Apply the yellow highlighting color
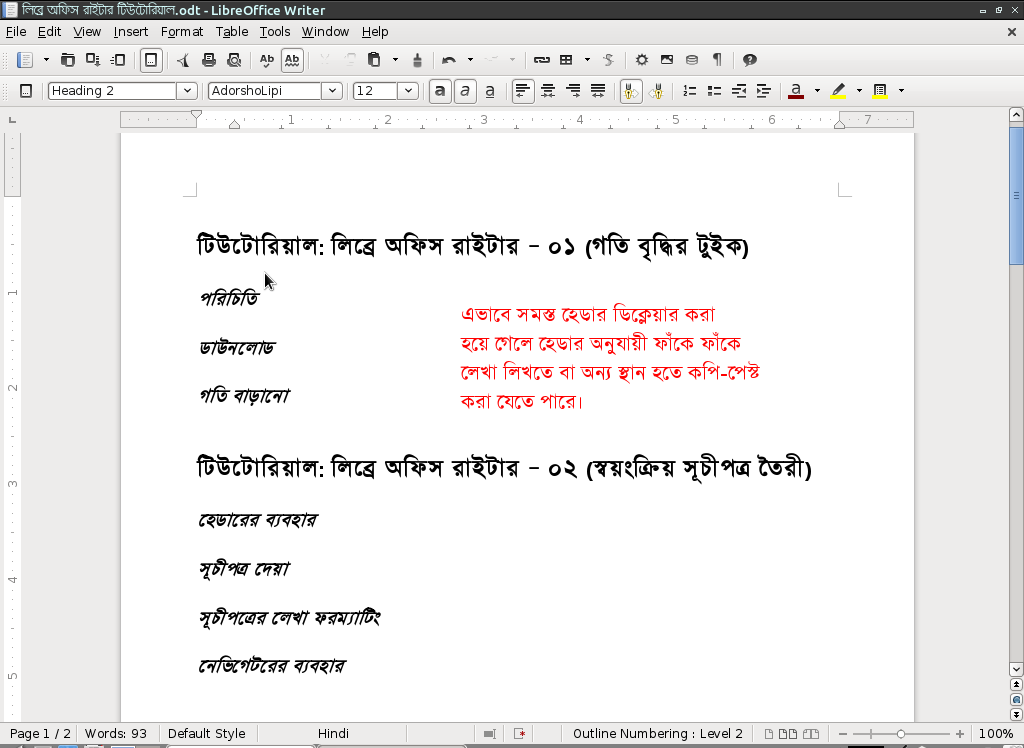The image size is (1024, 748). point(839,91)
